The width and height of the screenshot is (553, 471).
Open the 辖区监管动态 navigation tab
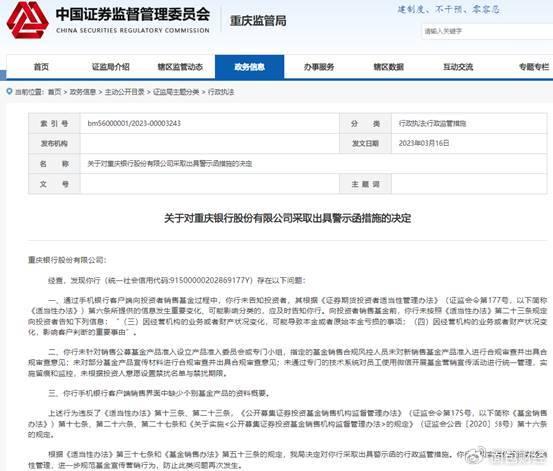pyautogui.click(x=180, y=67)
